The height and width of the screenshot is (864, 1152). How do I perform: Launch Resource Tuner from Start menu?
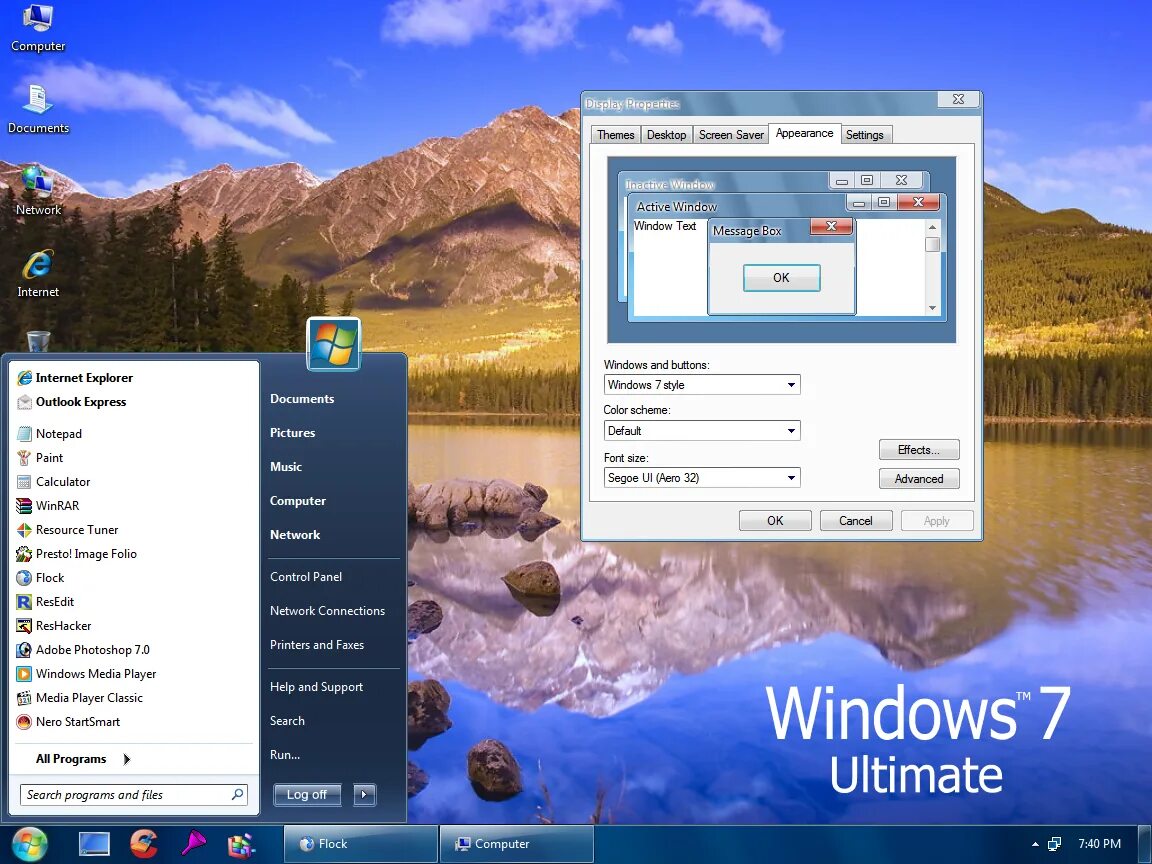point(68,530)
